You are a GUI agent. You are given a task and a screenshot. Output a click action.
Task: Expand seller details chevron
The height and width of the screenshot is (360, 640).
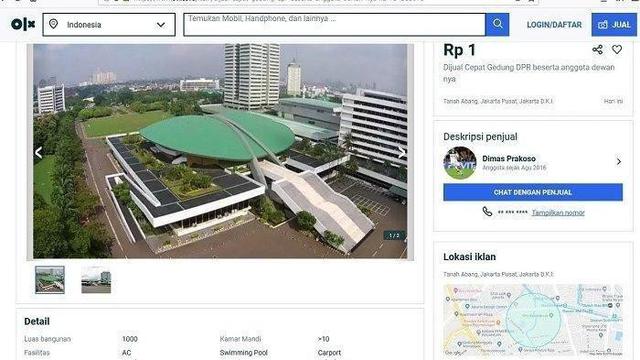coord(619,162)
